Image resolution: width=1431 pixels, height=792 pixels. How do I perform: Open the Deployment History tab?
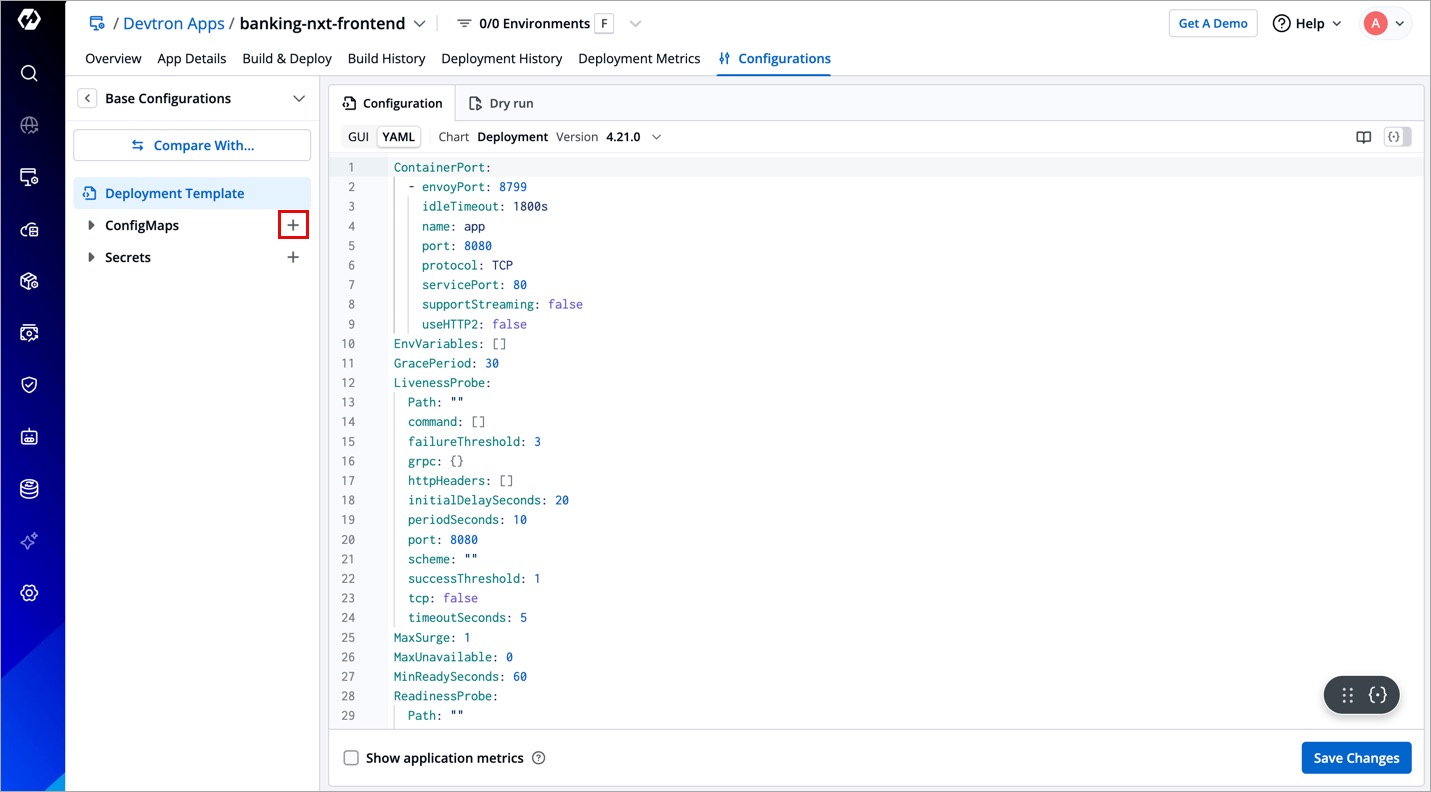pos(501,59)
